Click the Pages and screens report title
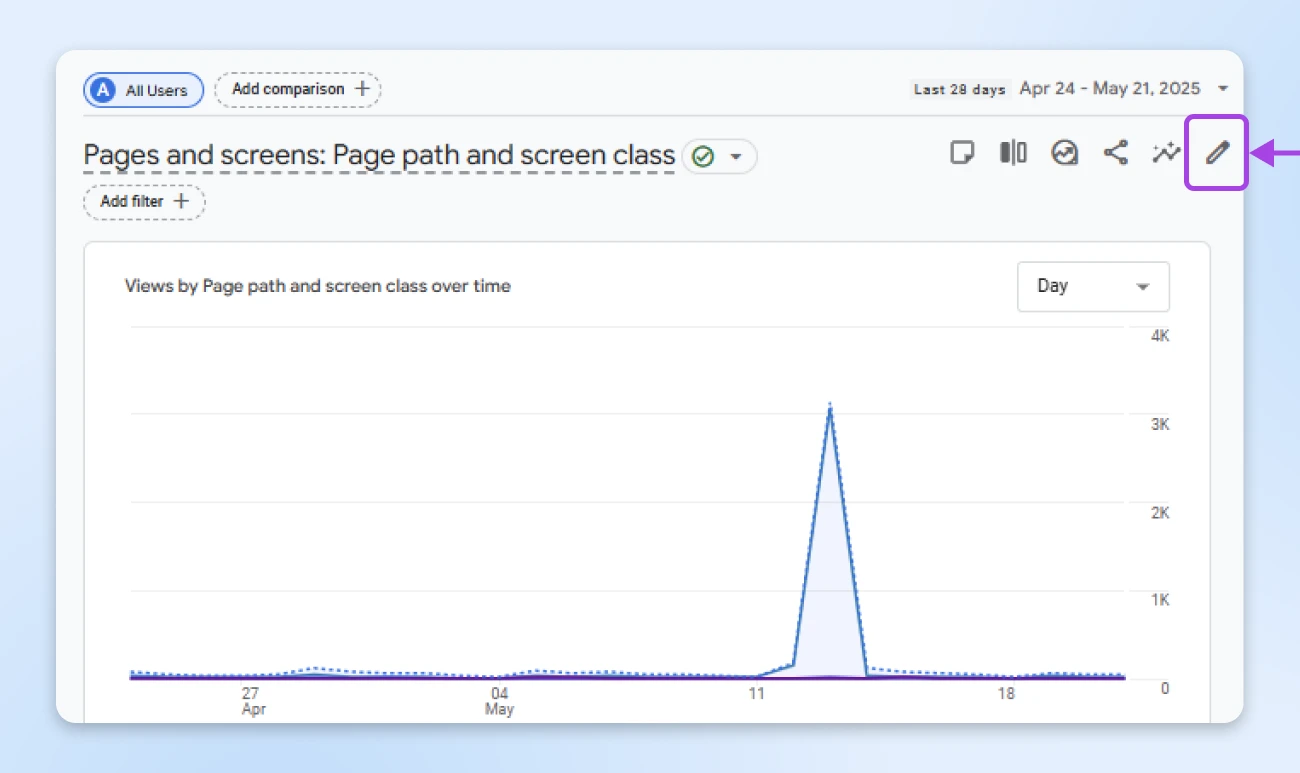The height and width of the screenshot is (773, 1300). tap(379, 156)
